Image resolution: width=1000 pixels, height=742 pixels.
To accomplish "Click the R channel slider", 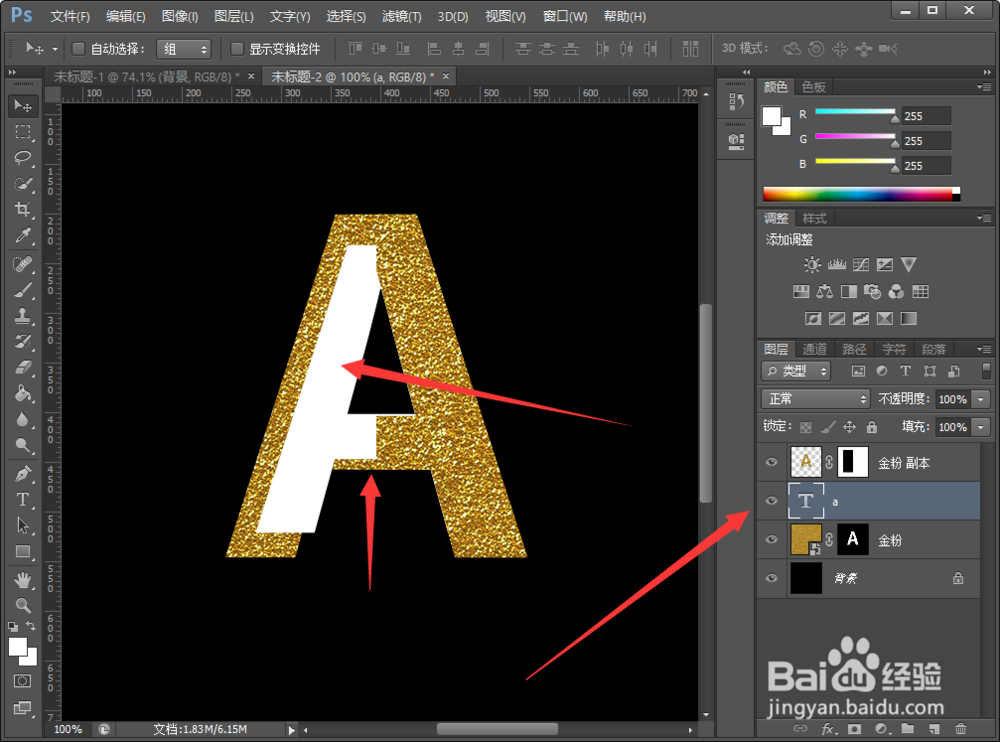I will click(x=855, y=112).
